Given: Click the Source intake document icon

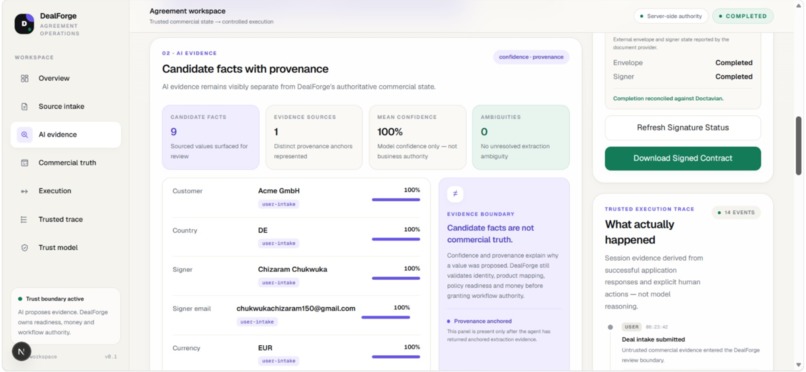Looking at the screenshot, I should pyautogui.click(x=24, y=107).
